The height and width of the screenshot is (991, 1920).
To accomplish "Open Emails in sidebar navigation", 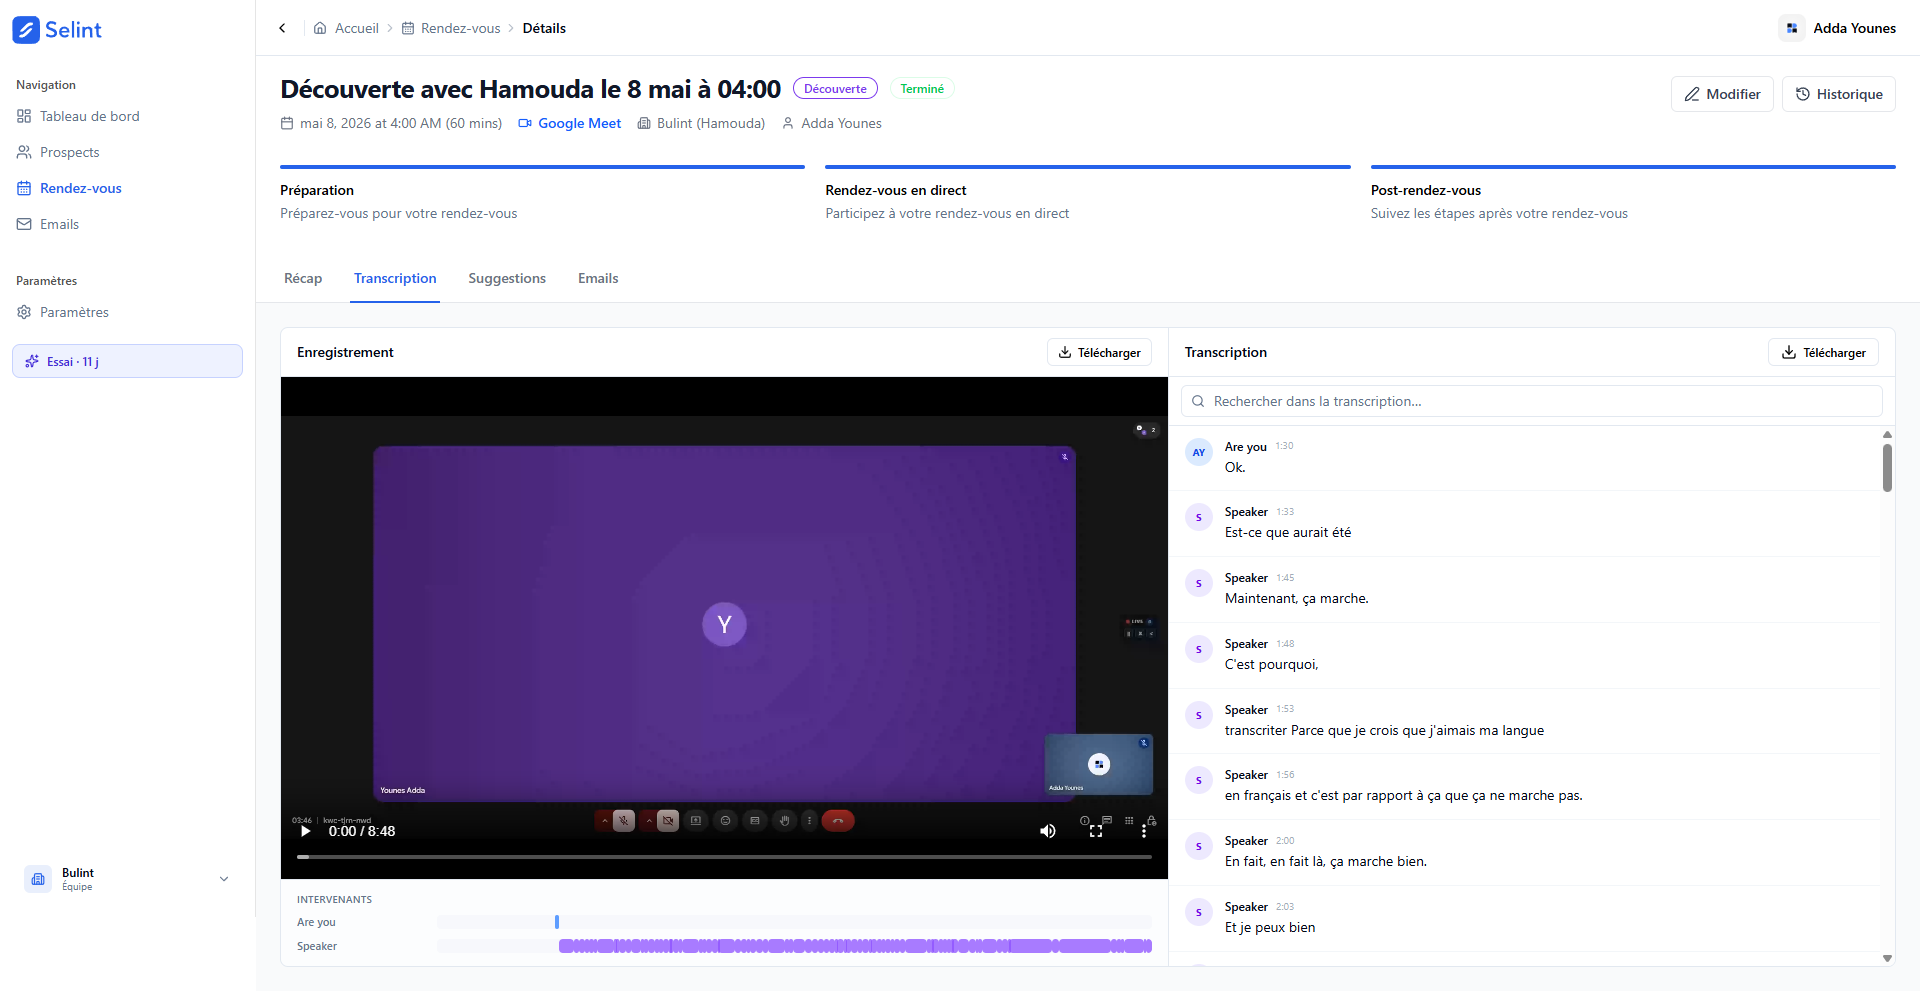I will click(x=128, y=224).
